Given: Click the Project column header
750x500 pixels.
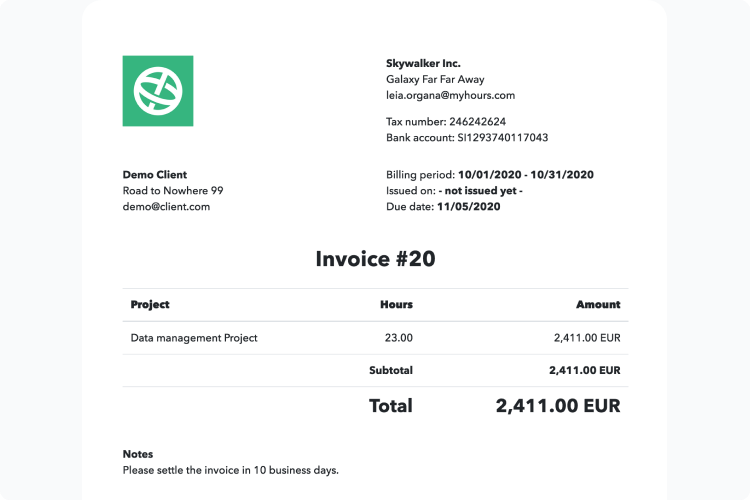Looking at the screenshot, I should (150, 304).
